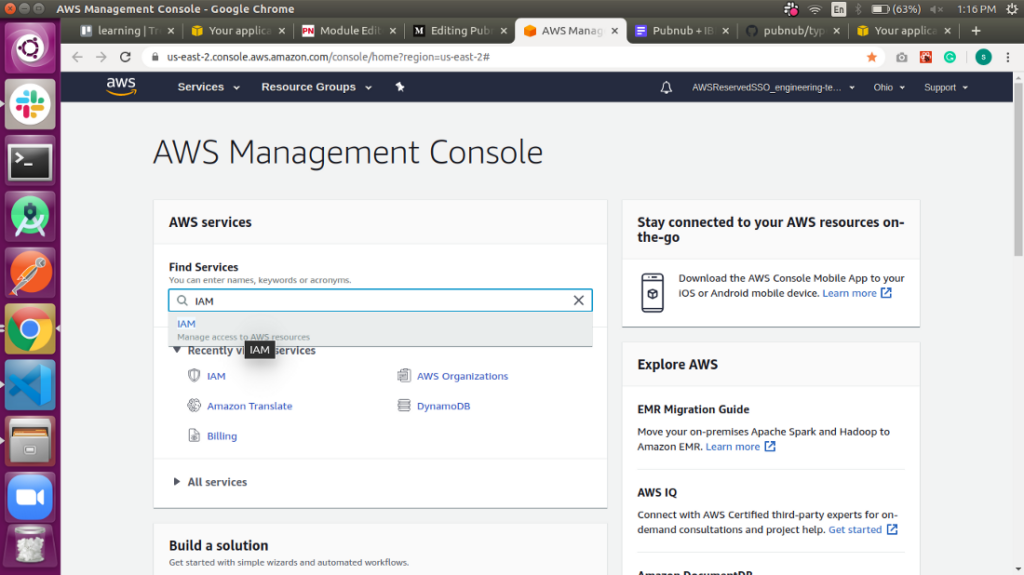Screen dimensions: 1024x575
Task: Switch to the Pubnub + IBM tab
Action: tap(683, 31)
